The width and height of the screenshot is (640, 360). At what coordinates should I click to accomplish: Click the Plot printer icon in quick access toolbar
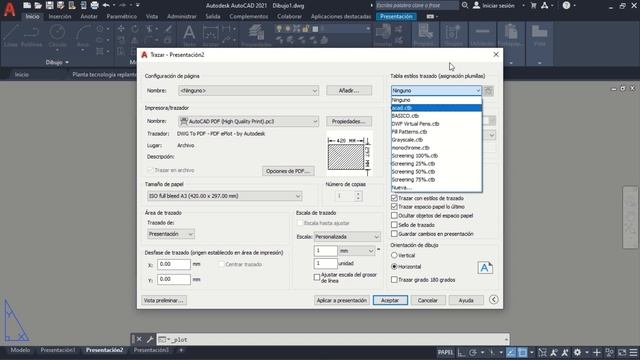[x=94, y=5]
